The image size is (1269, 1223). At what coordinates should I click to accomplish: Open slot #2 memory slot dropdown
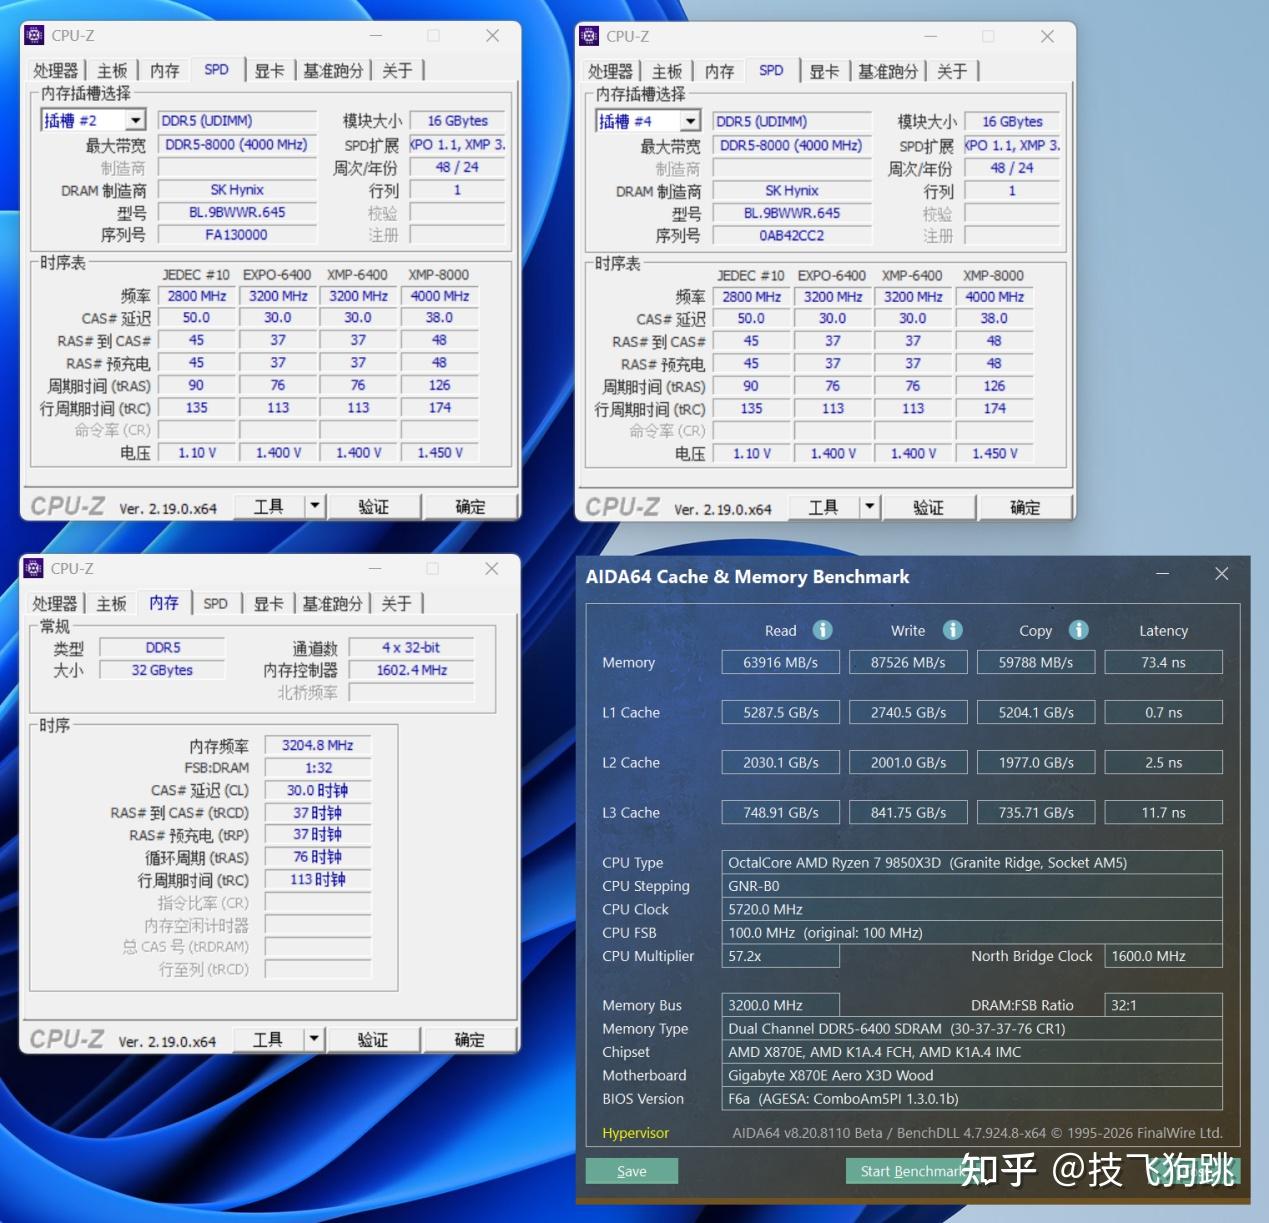click(136, 120)
